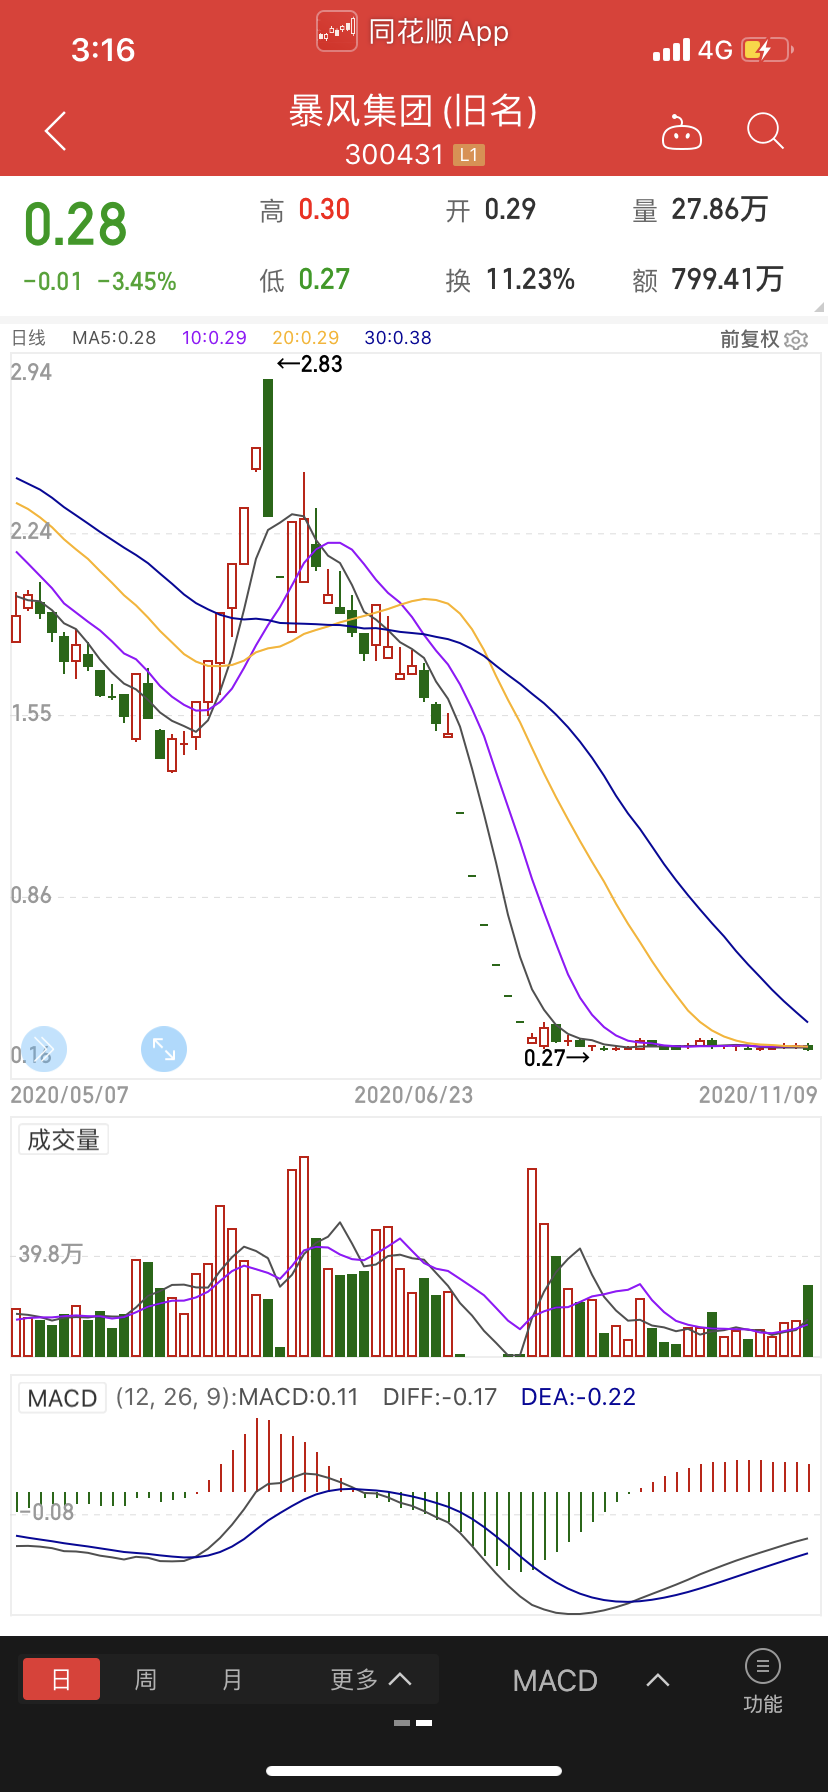828x1792 pixels.
Task: Tap the search magnifier icon
Action: coord(765,131)
